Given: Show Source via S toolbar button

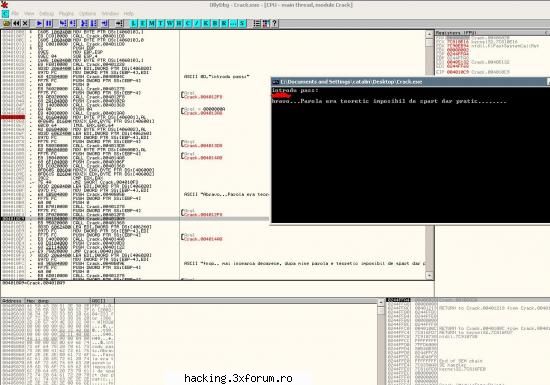Looking at the screenshot, I should click(x=242, y=23).
